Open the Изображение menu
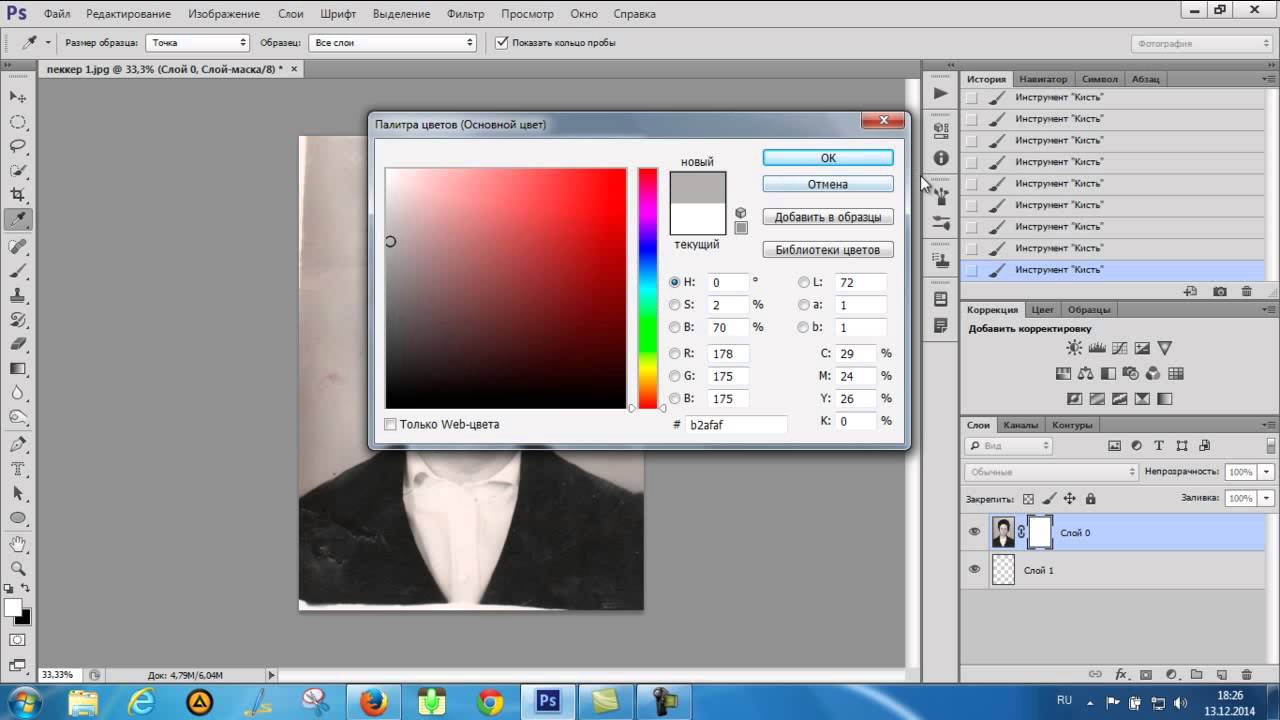Screen dimensions: 1280x720 (224, 14)
